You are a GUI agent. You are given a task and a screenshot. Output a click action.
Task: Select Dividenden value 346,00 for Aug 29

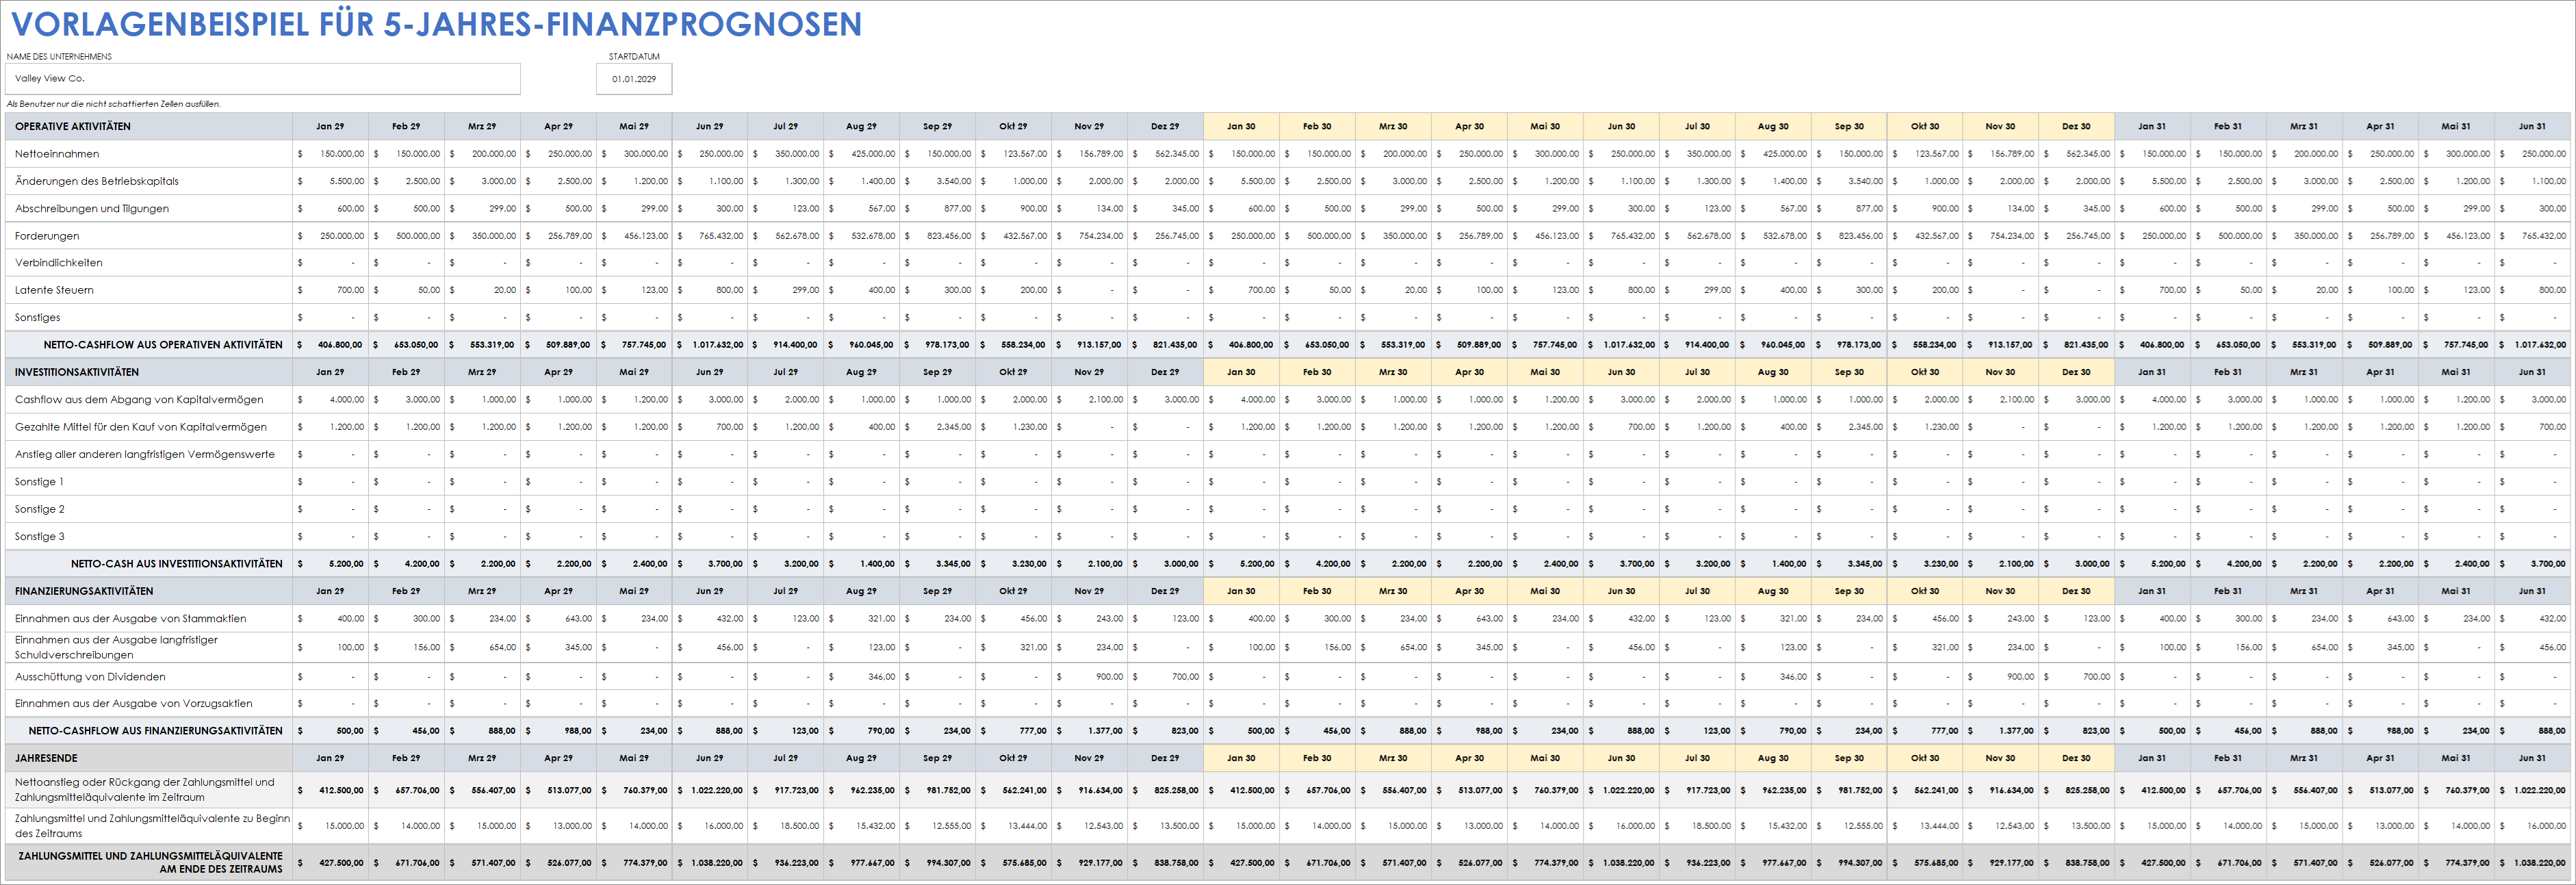(862, 677)
